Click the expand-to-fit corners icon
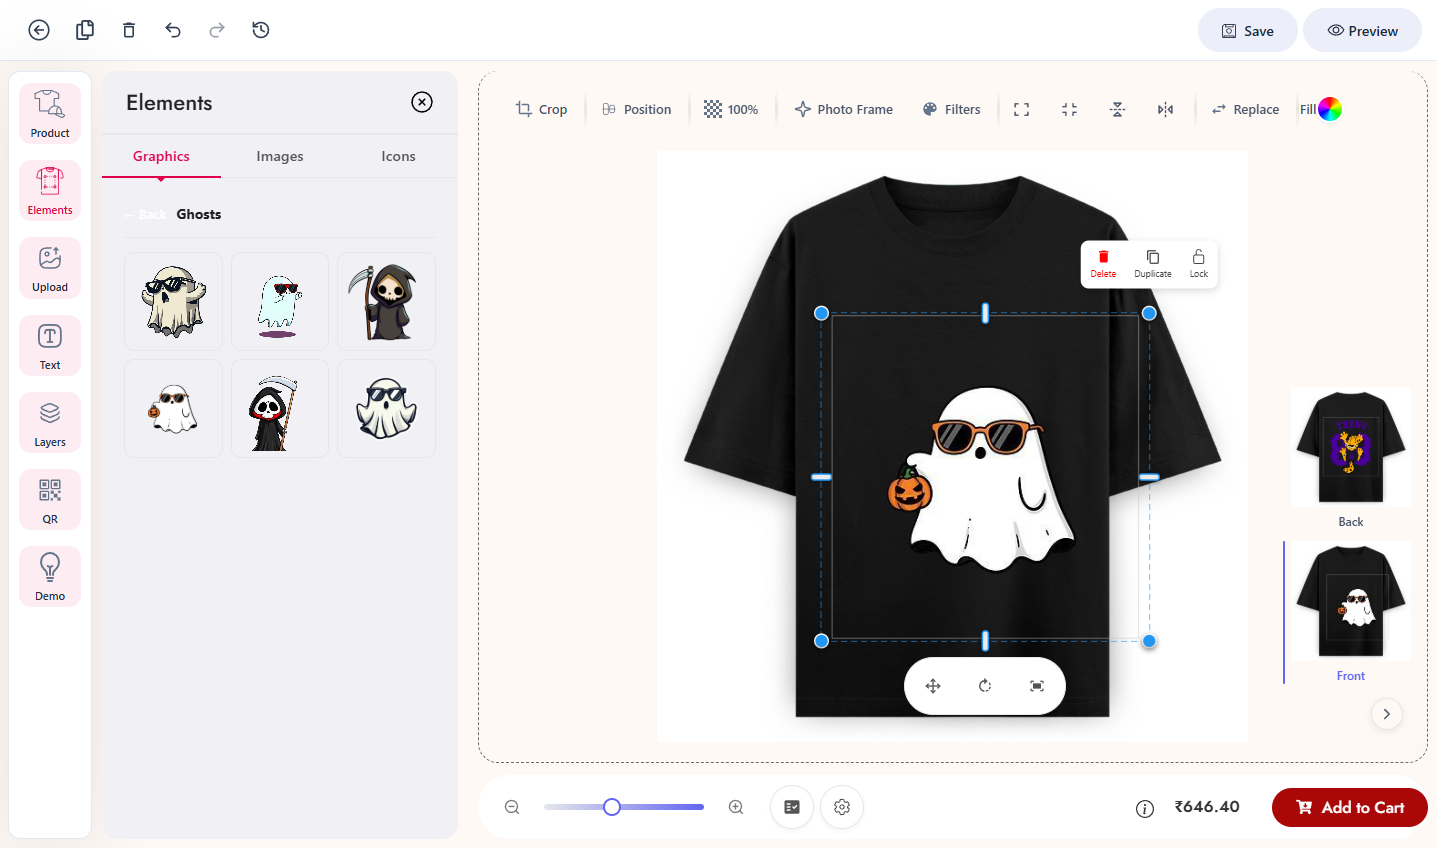Screen dimensions: 1437x848 (1021, 109)
